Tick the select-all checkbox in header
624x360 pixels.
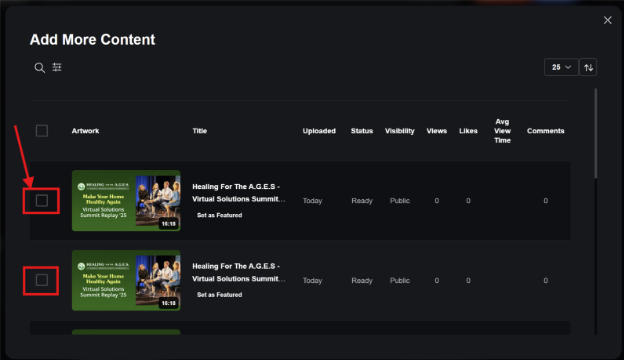pyautogui.click(x=42, y=131)
